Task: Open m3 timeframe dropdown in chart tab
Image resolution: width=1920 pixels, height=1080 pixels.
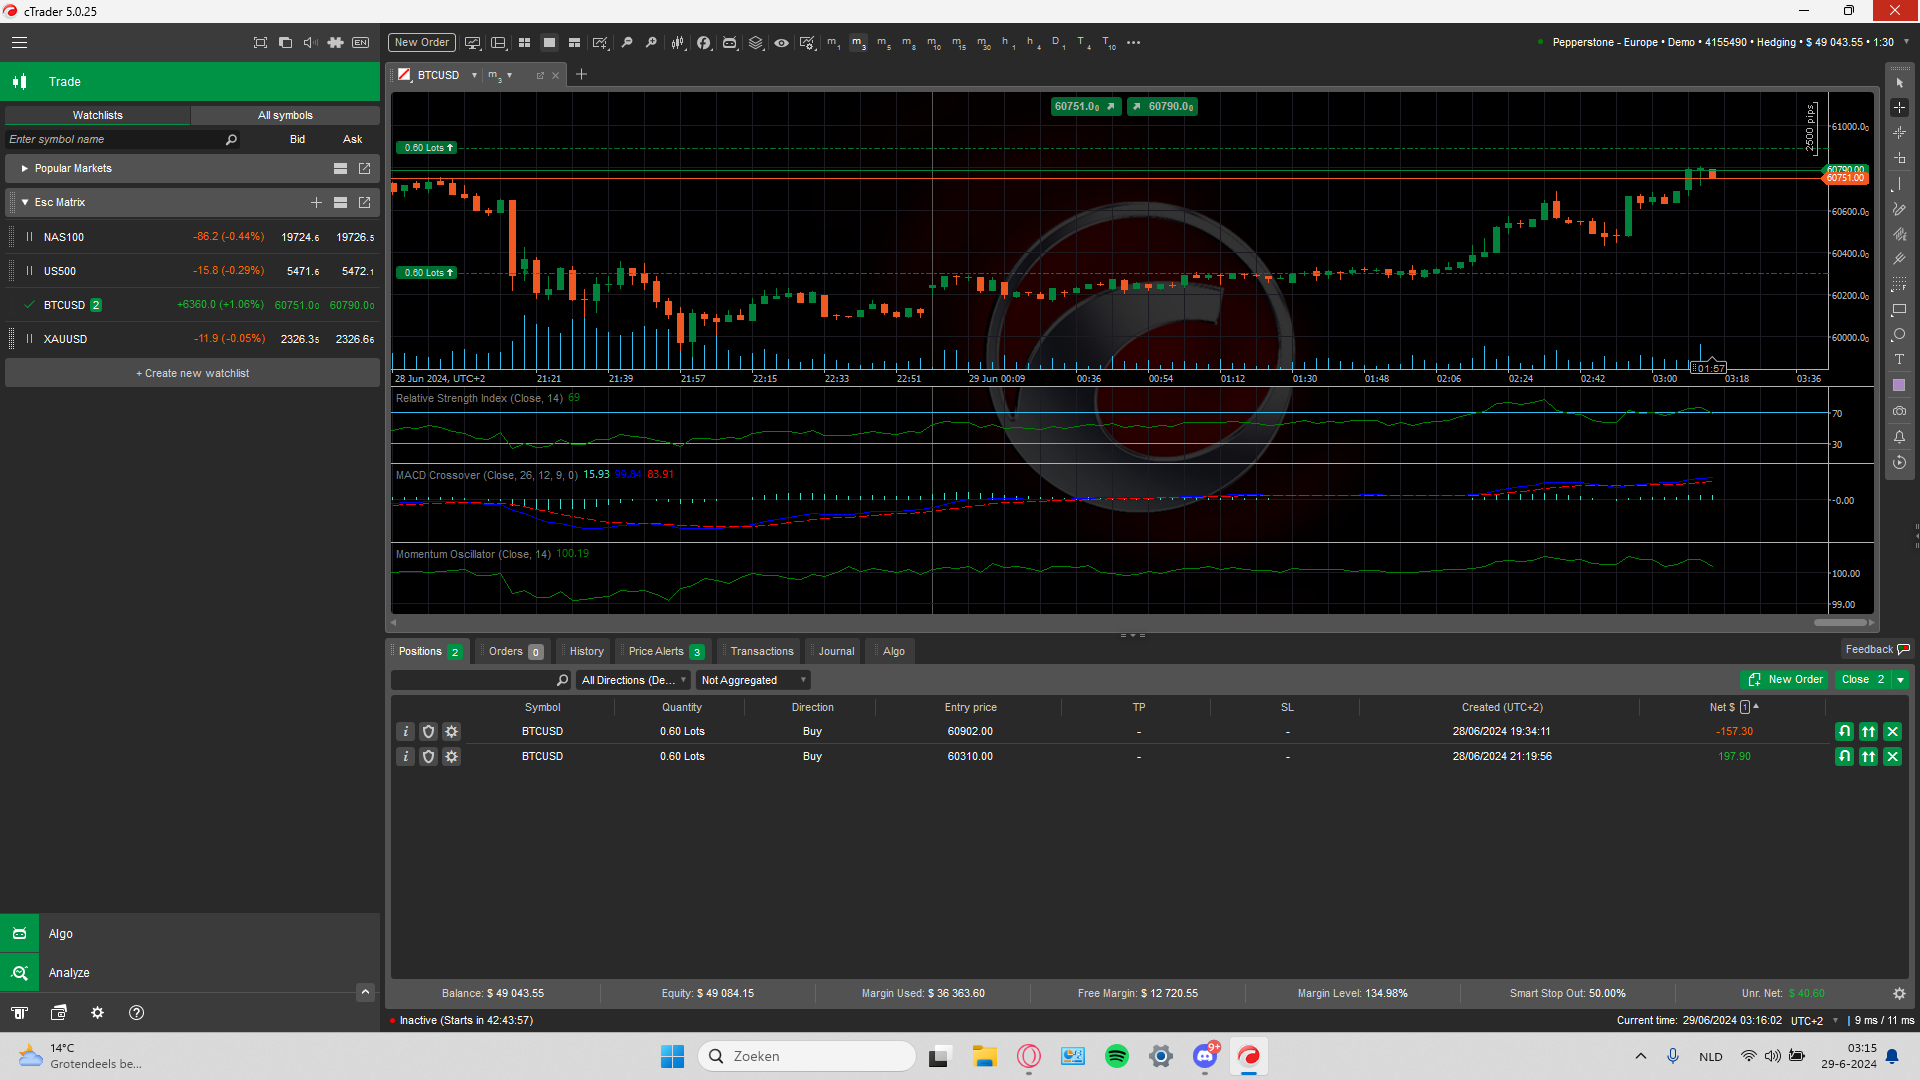Action: 509,76
